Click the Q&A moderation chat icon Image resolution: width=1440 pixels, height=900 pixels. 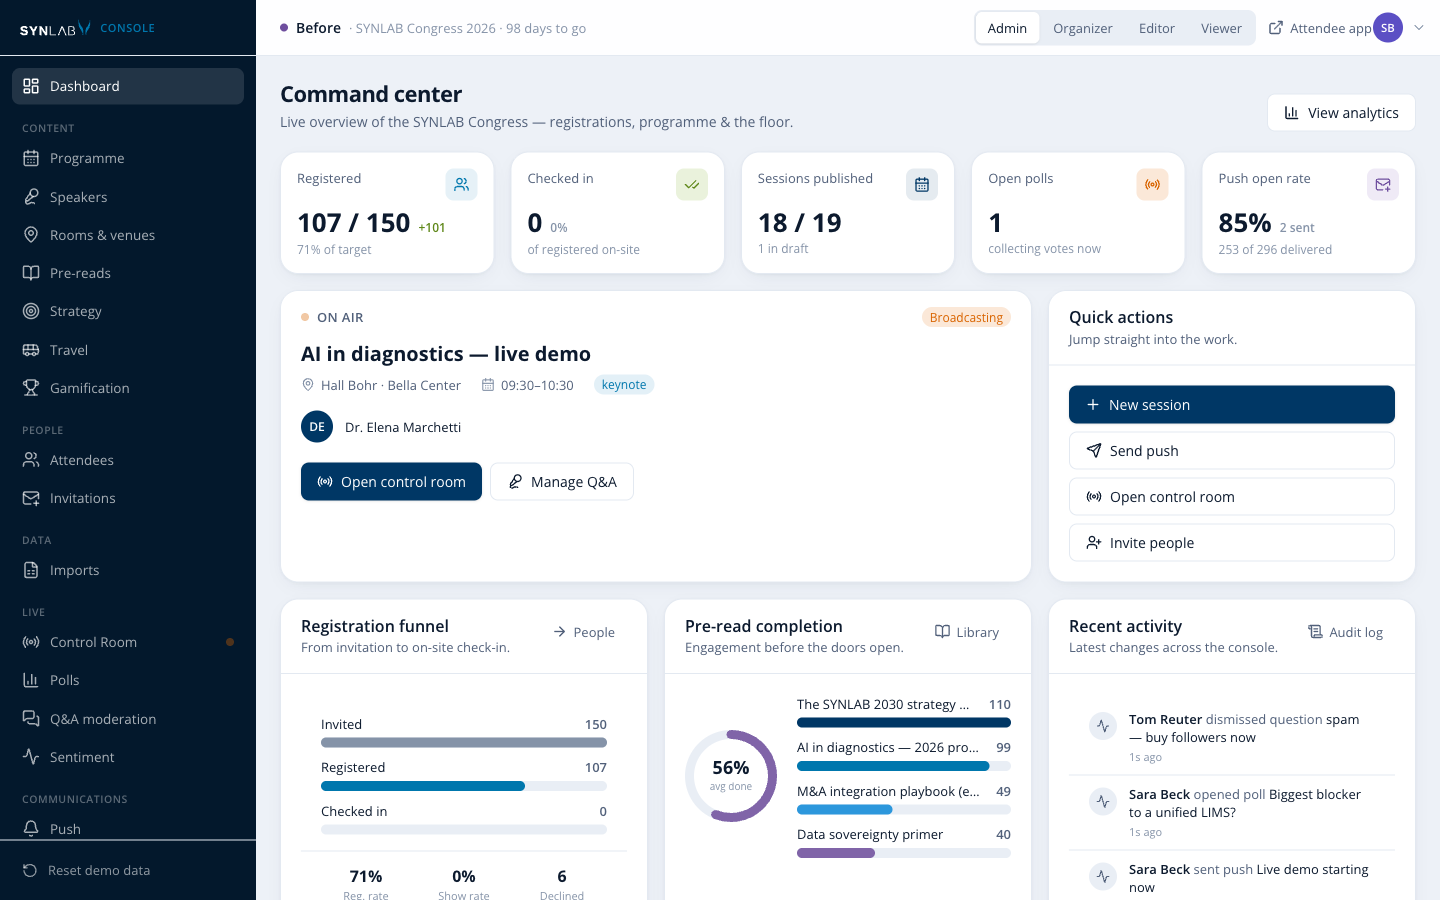[x=31, y=719]
